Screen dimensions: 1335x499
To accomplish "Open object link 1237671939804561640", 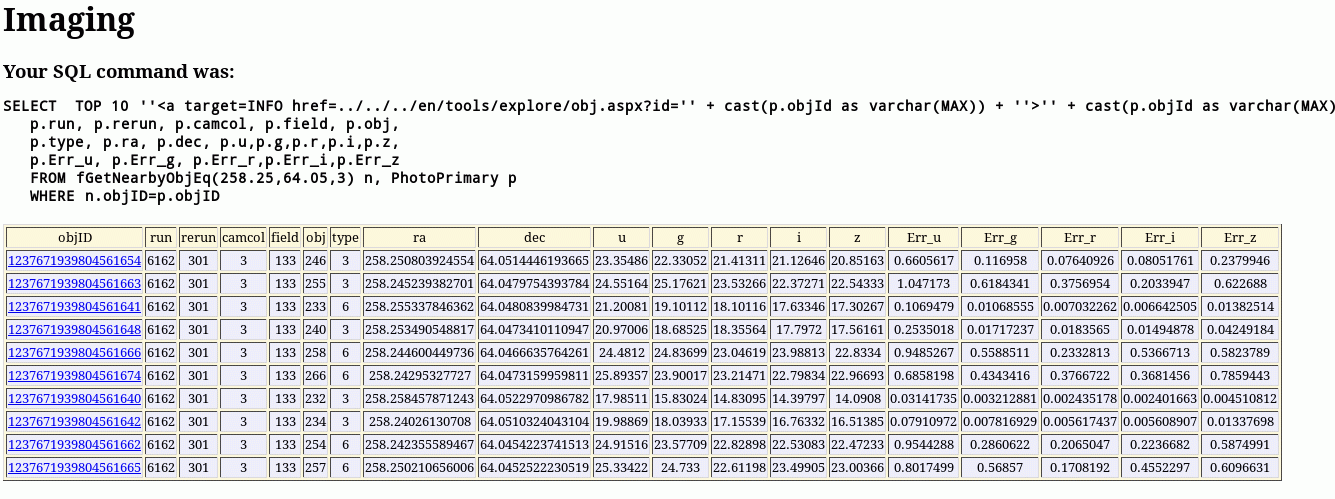I will click(75, 398).
